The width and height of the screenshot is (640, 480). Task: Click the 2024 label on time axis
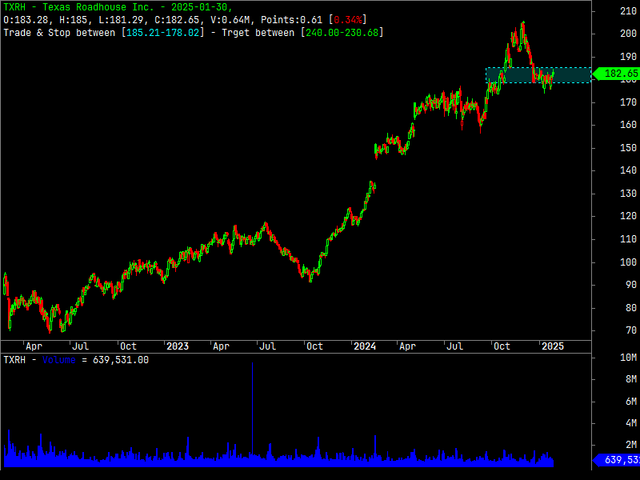click(365, 347)
